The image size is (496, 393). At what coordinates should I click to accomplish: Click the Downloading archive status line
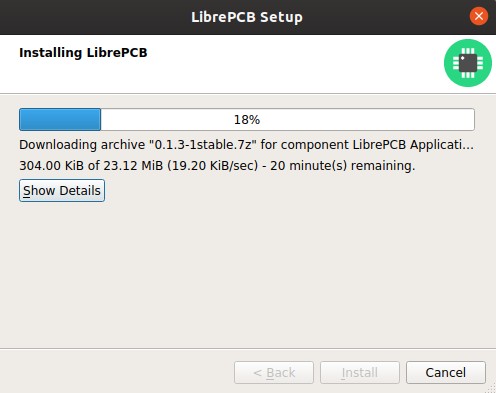pyautogui.click(x=246, y=145)
